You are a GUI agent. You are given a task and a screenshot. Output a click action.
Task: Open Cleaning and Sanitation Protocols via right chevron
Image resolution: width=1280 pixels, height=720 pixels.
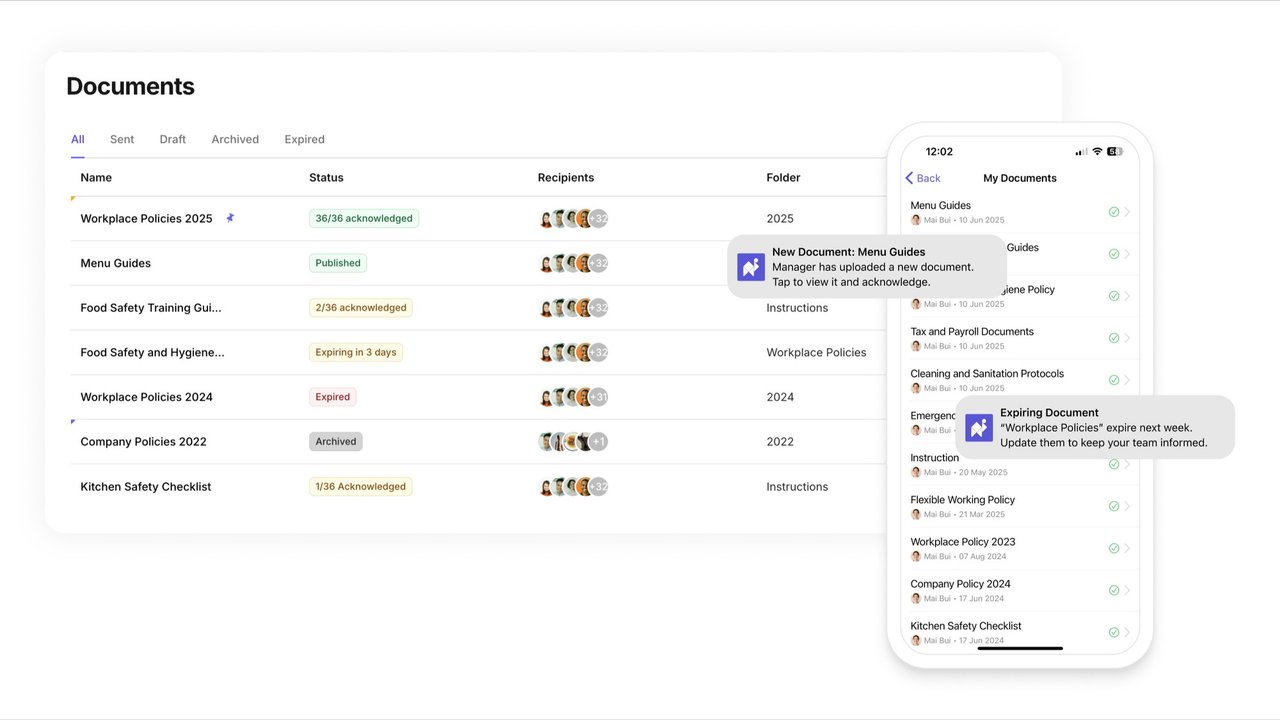pyautogui.click(x=1127, y=380)
